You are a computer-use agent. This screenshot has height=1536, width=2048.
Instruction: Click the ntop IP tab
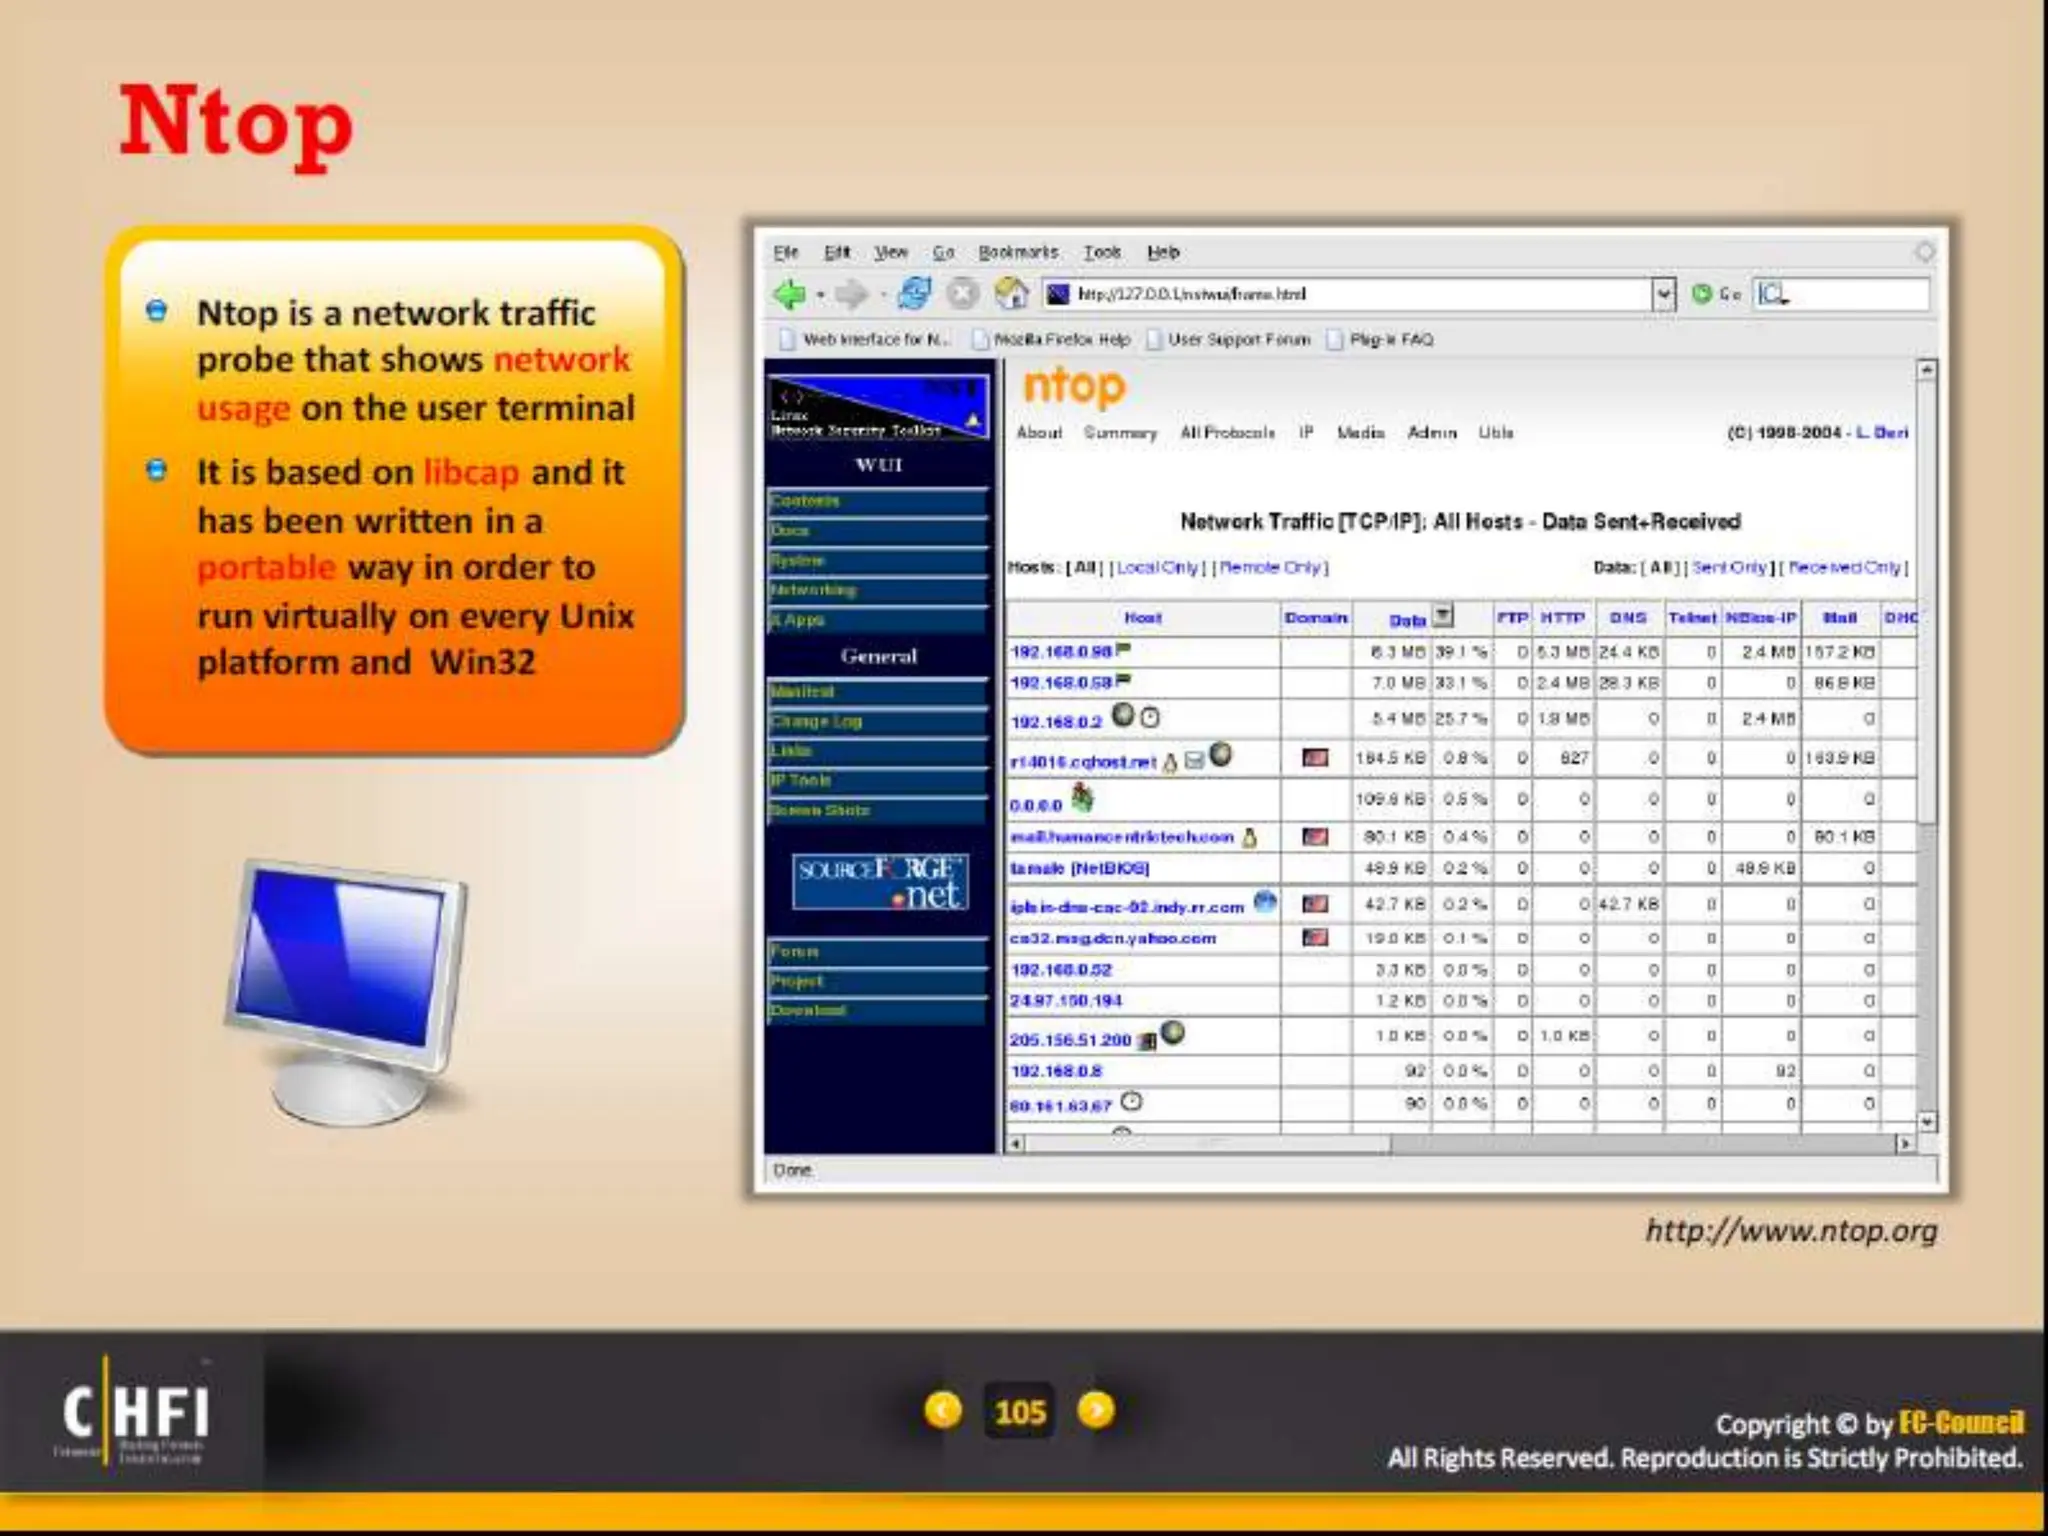[1306, 433]
